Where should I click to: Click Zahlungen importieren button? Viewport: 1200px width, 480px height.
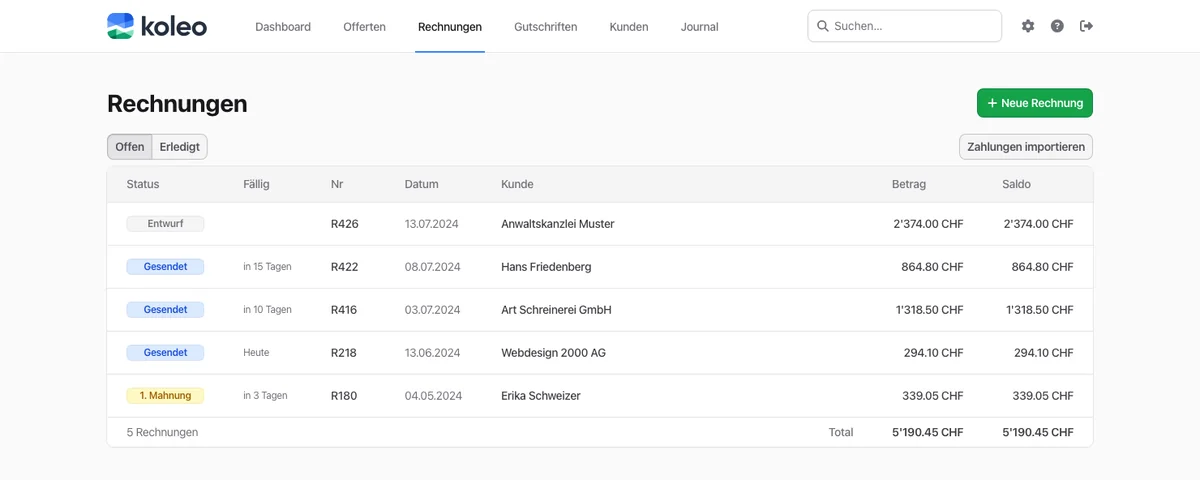[1026, 147]
